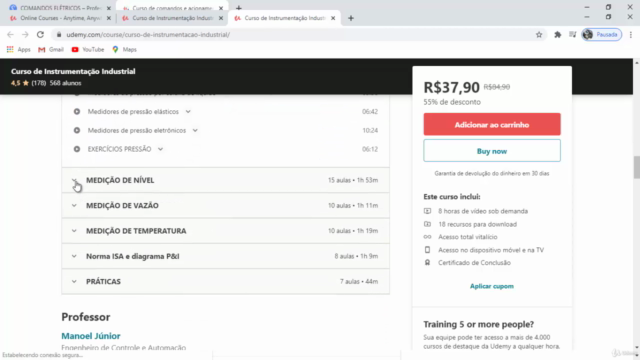Click Adicionar ao carrinho button

click(492, 124)
